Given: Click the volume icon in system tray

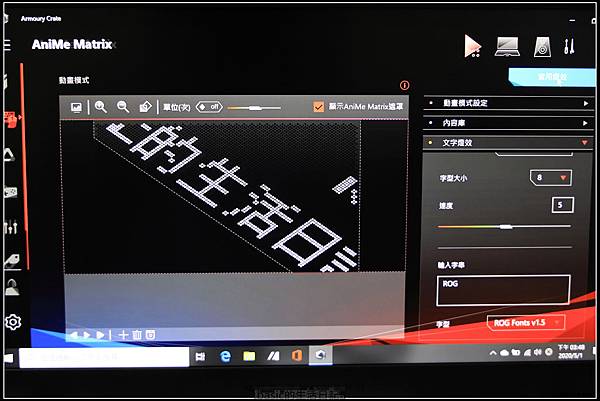Looking at the screenshot, I should [538, 352].
